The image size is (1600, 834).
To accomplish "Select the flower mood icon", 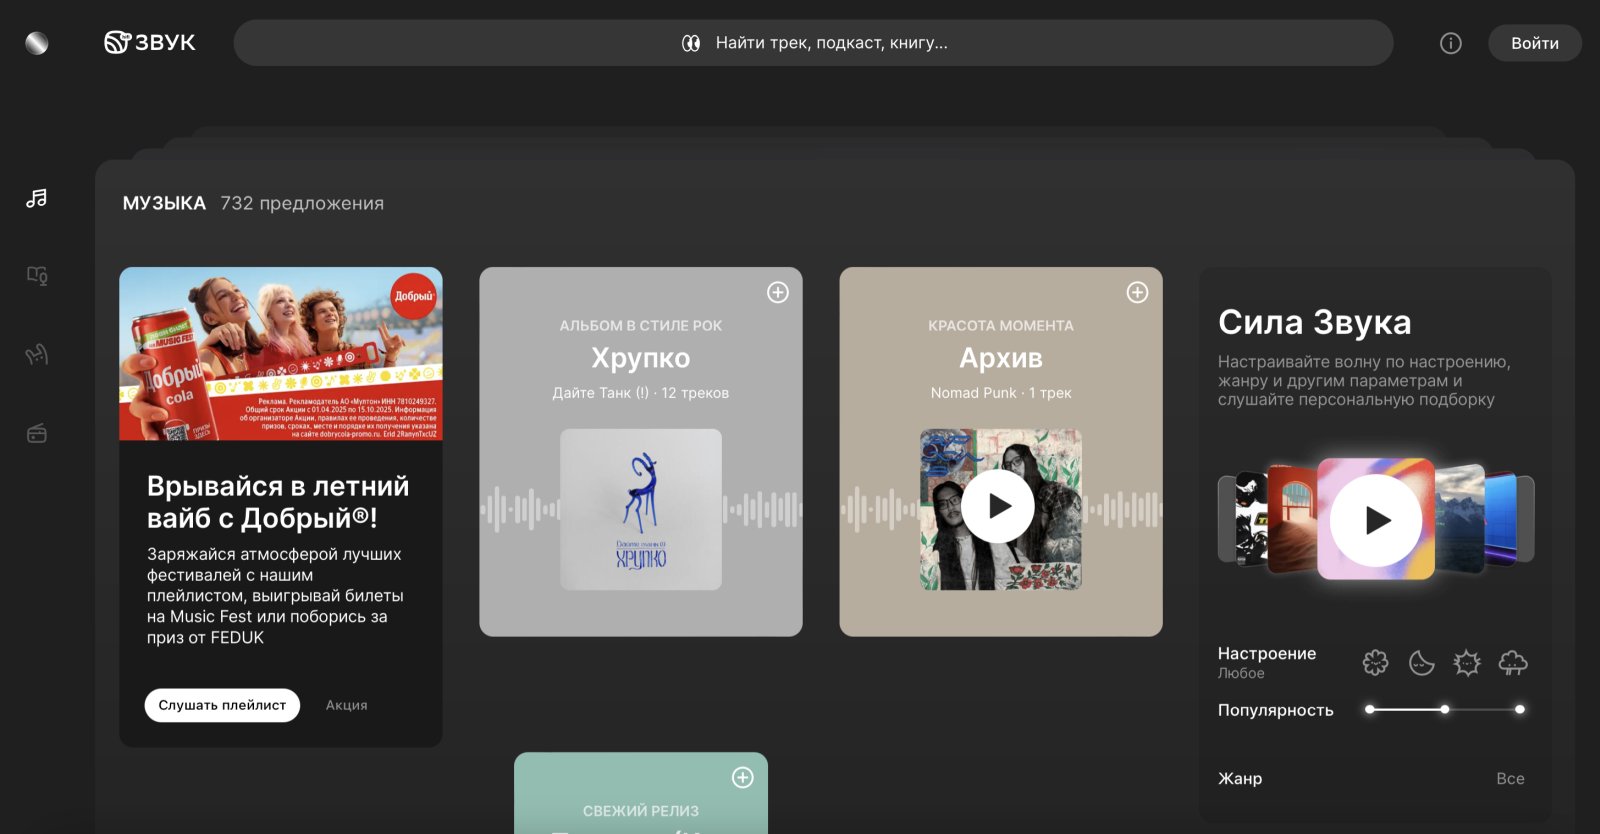I will 1376,662.
